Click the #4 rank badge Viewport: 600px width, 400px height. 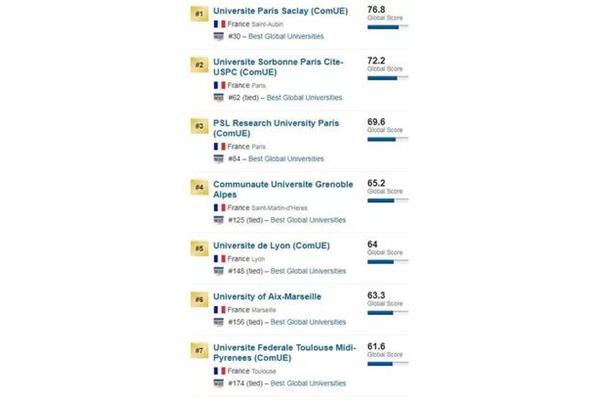click(199, 187)
